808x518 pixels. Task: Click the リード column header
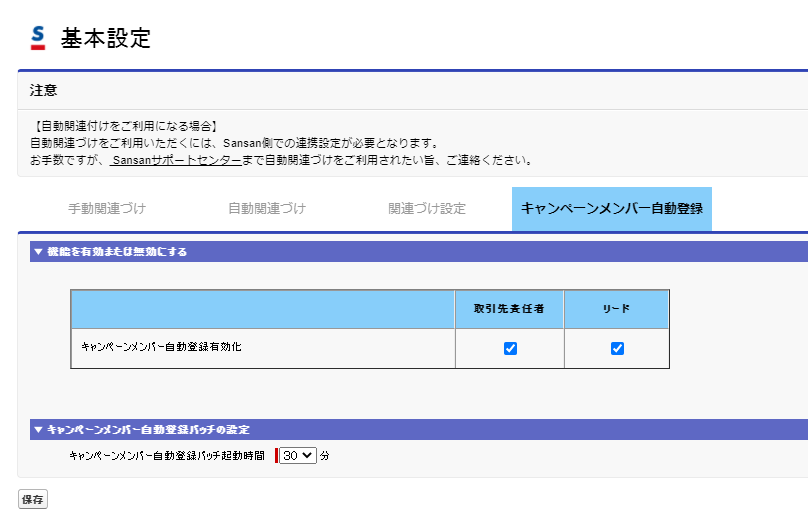[616, 309]
